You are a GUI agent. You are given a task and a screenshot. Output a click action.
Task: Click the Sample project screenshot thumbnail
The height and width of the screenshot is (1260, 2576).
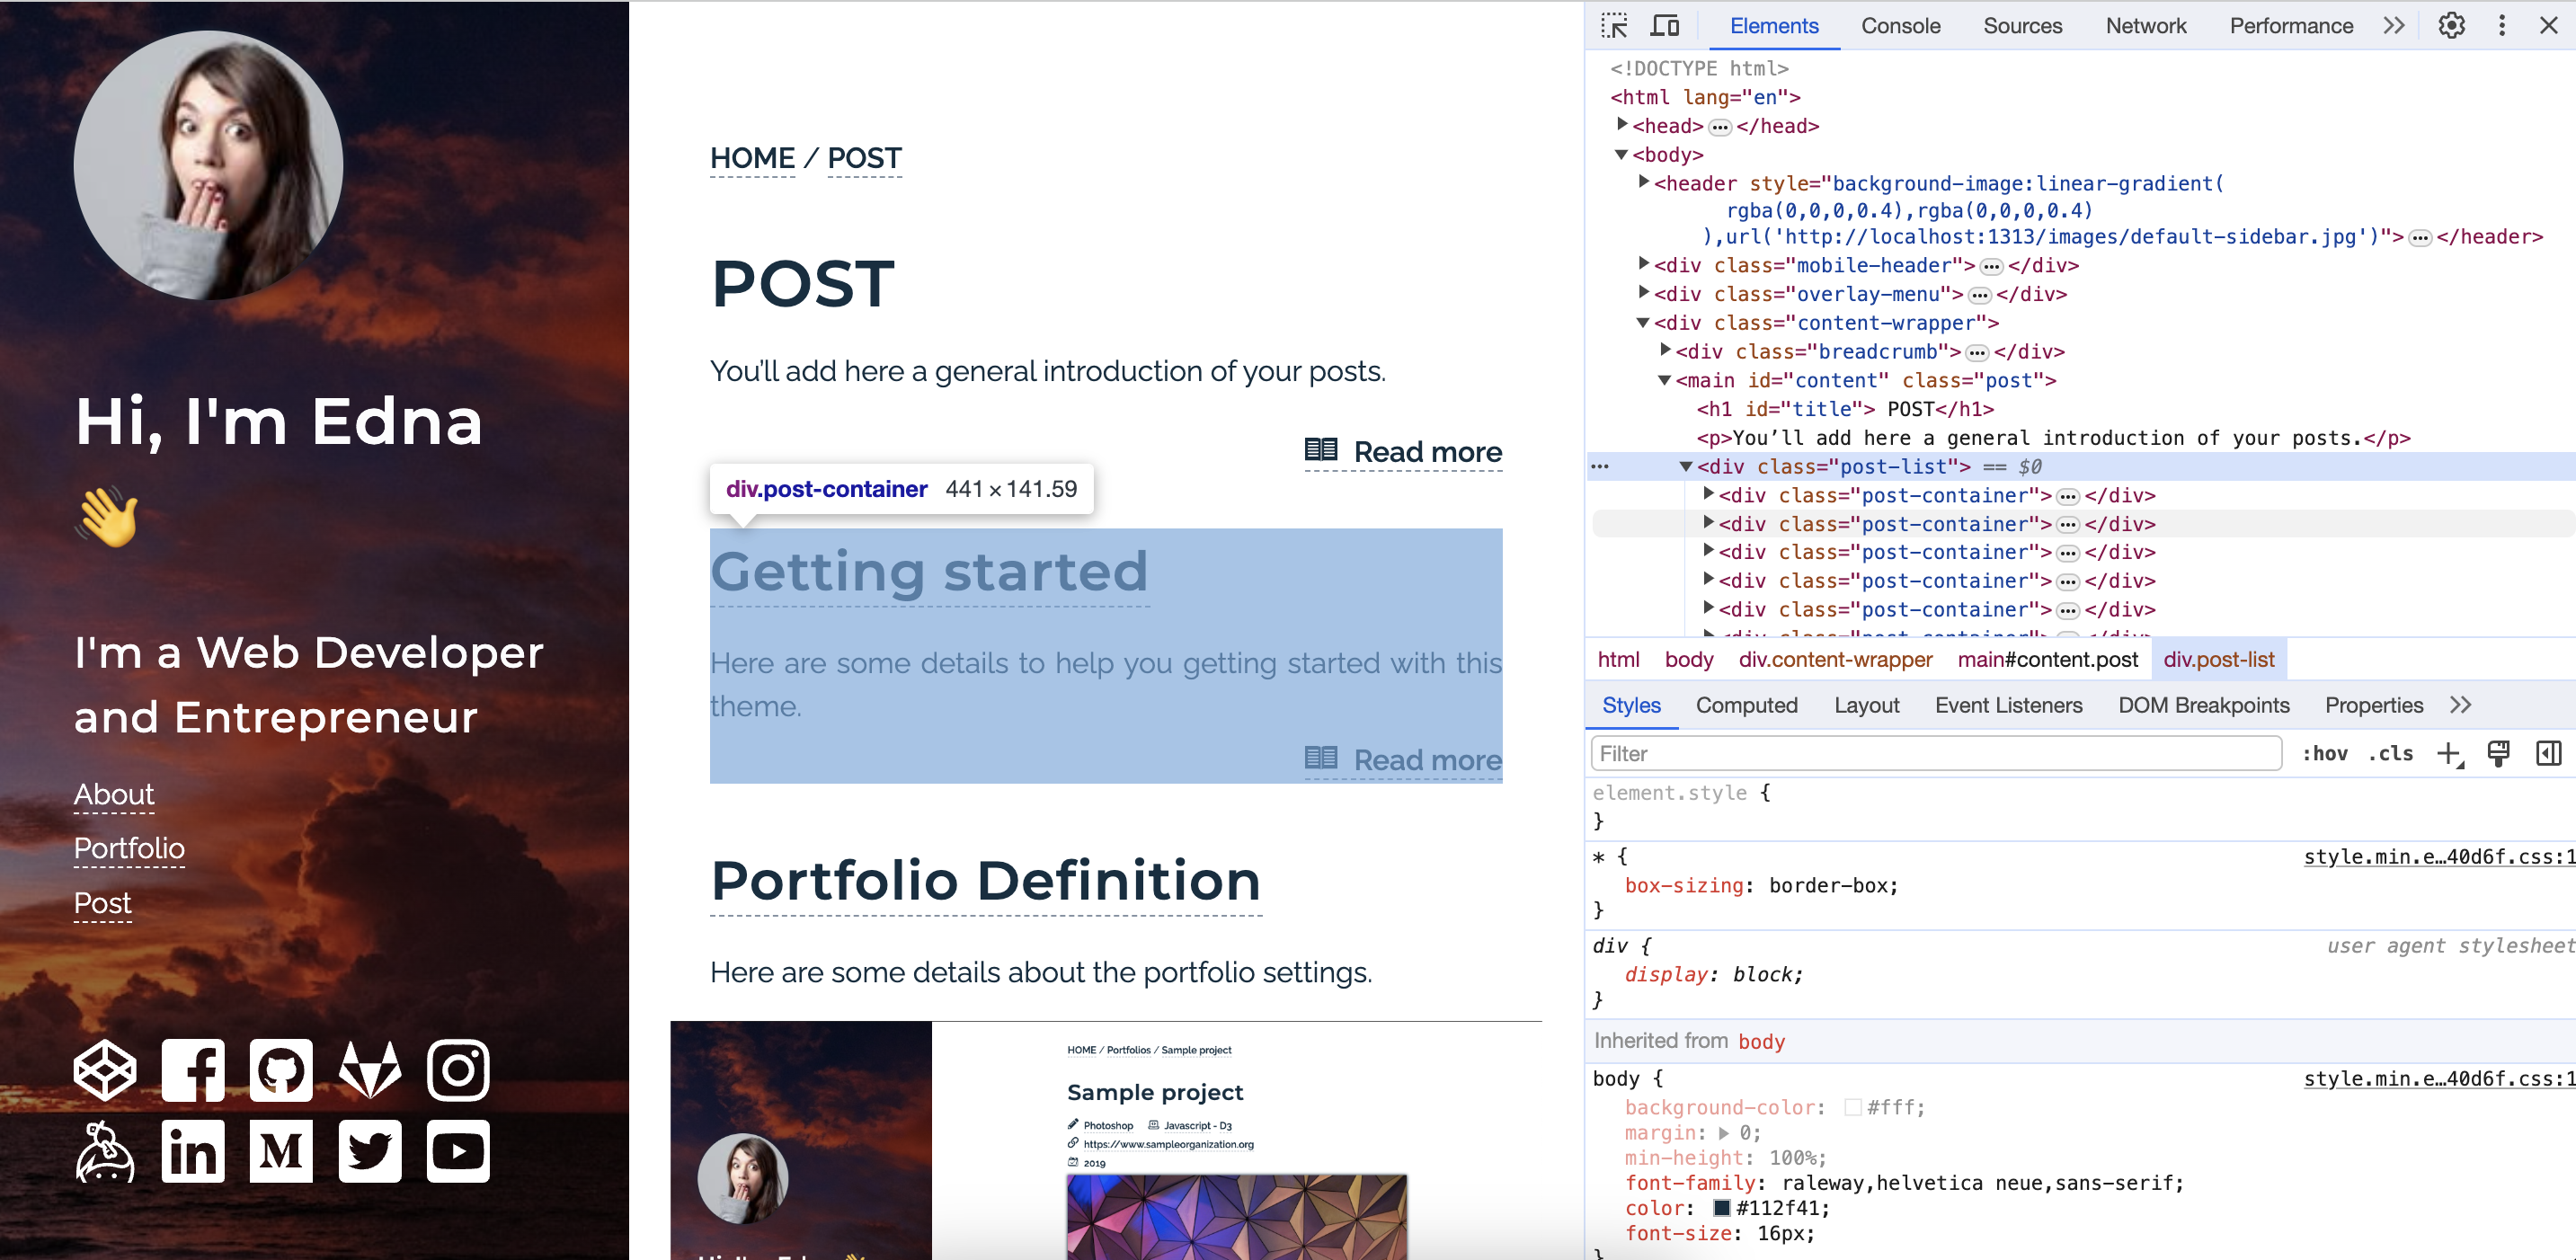click(1105, 1140)
